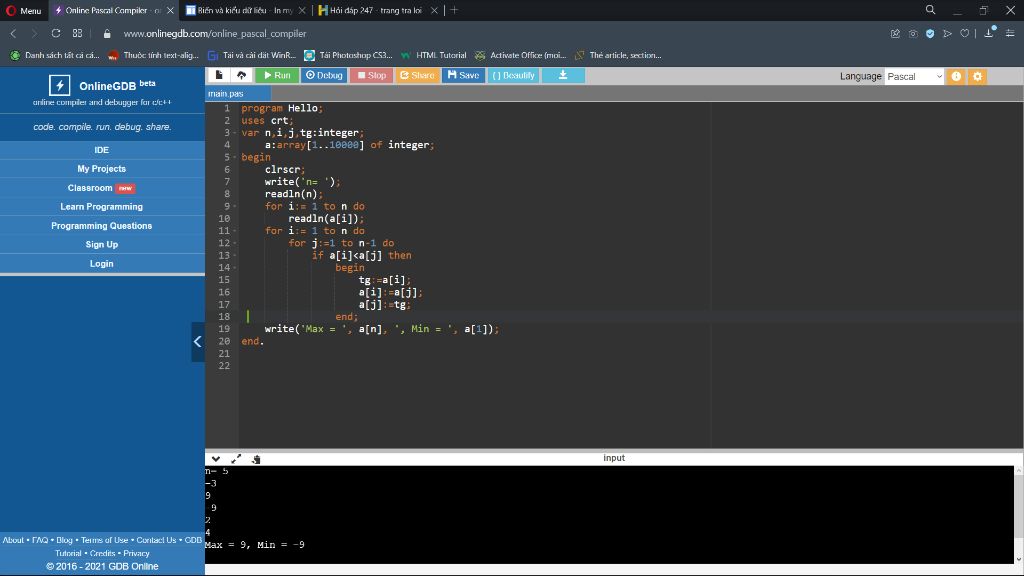Viewport: 1024px width, 576px height.
Task: Click the blue ad blocker shield icon
Action: [930, 33]
